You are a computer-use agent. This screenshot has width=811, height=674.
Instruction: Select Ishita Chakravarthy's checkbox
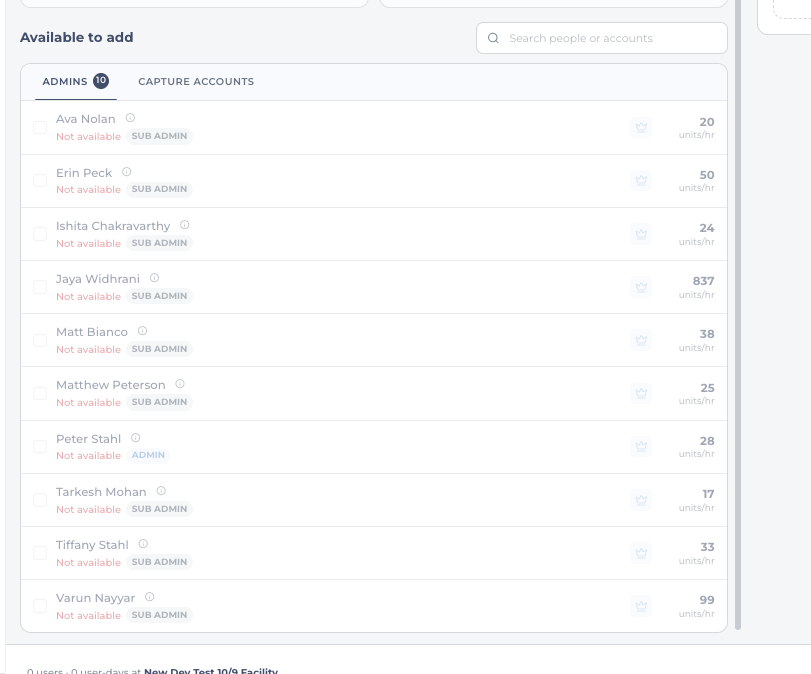(40, 234)
